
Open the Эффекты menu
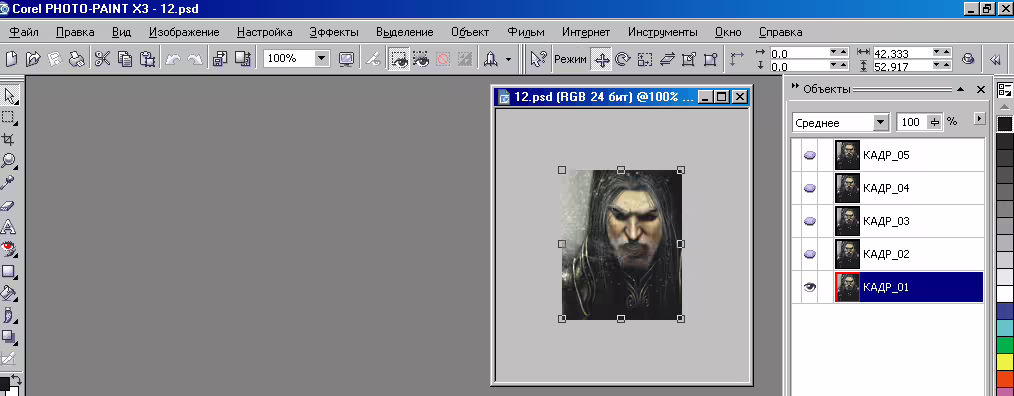coord(334,32)
